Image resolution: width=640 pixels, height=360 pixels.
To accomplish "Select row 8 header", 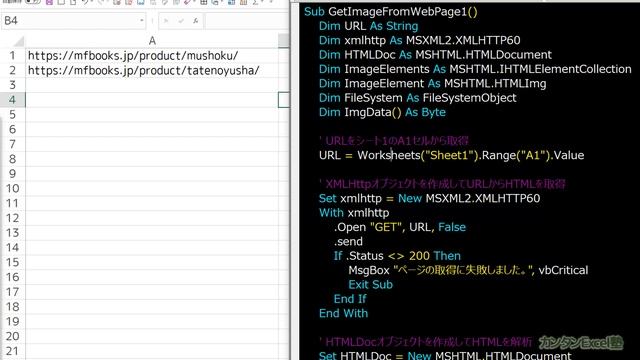I will pos(13,159).
